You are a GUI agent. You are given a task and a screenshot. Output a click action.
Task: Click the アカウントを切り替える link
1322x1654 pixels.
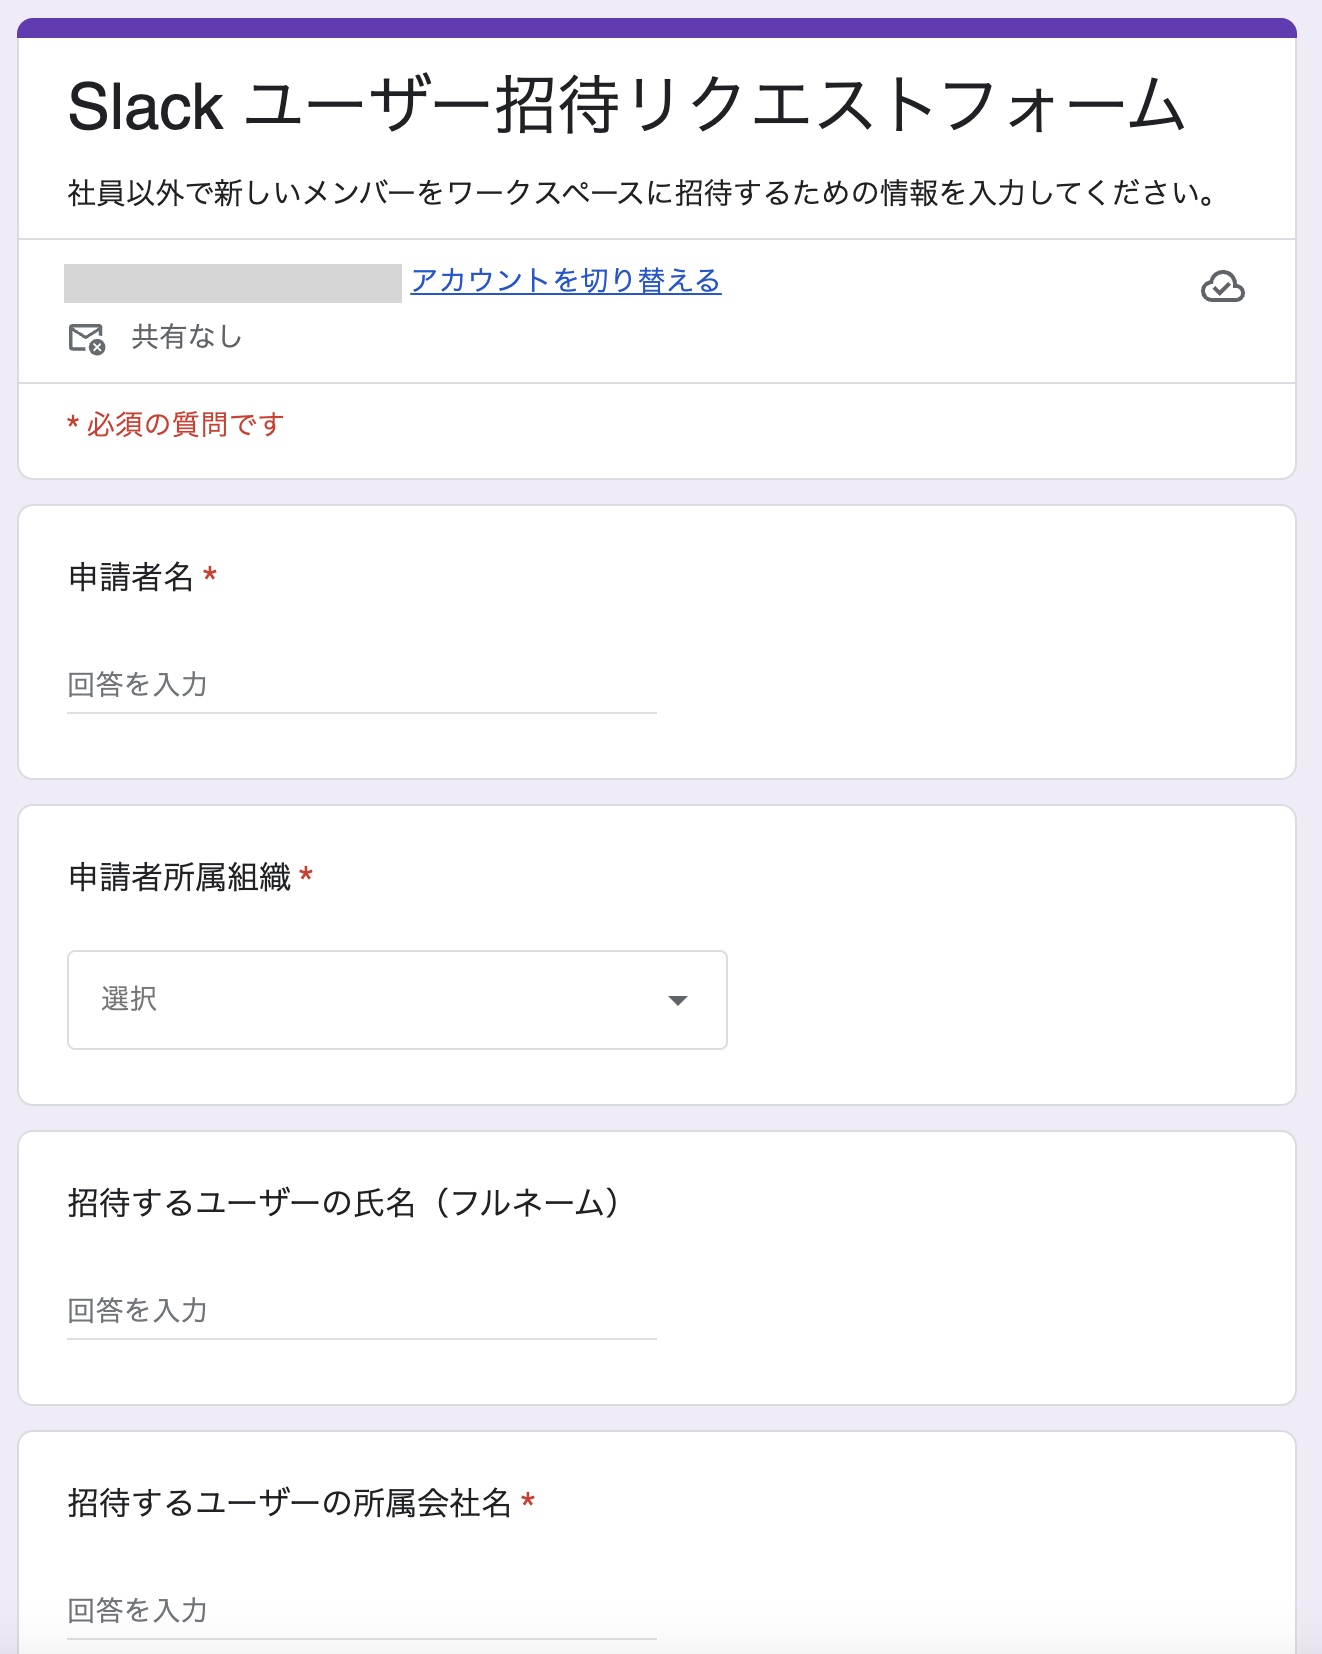565,281
